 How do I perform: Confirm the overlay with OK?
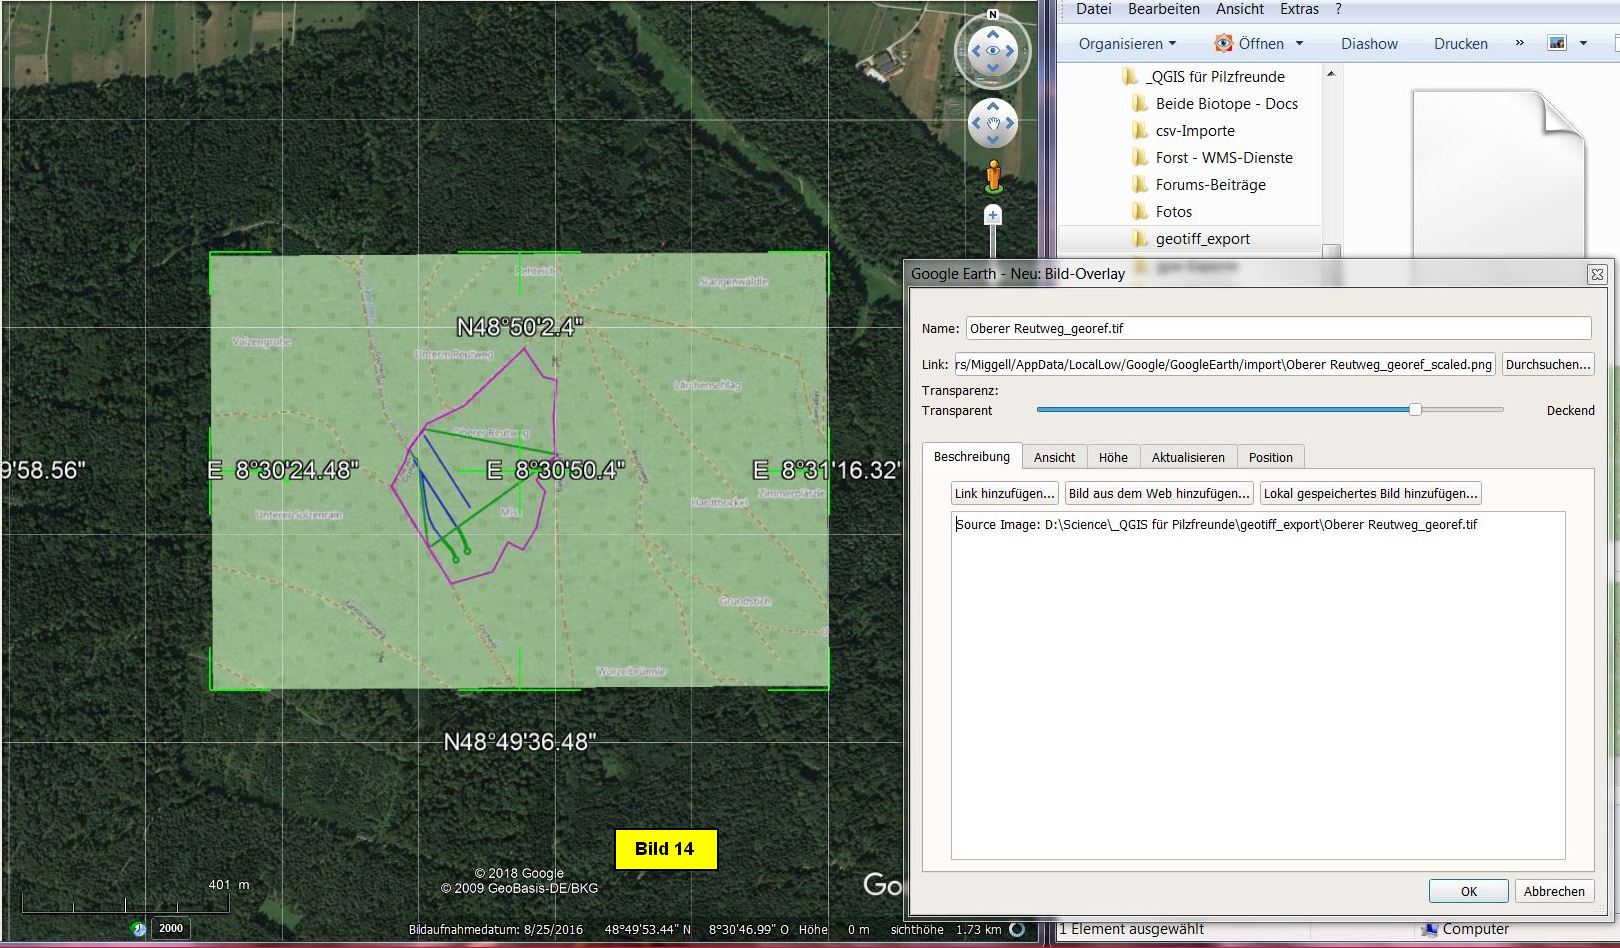1468,891
